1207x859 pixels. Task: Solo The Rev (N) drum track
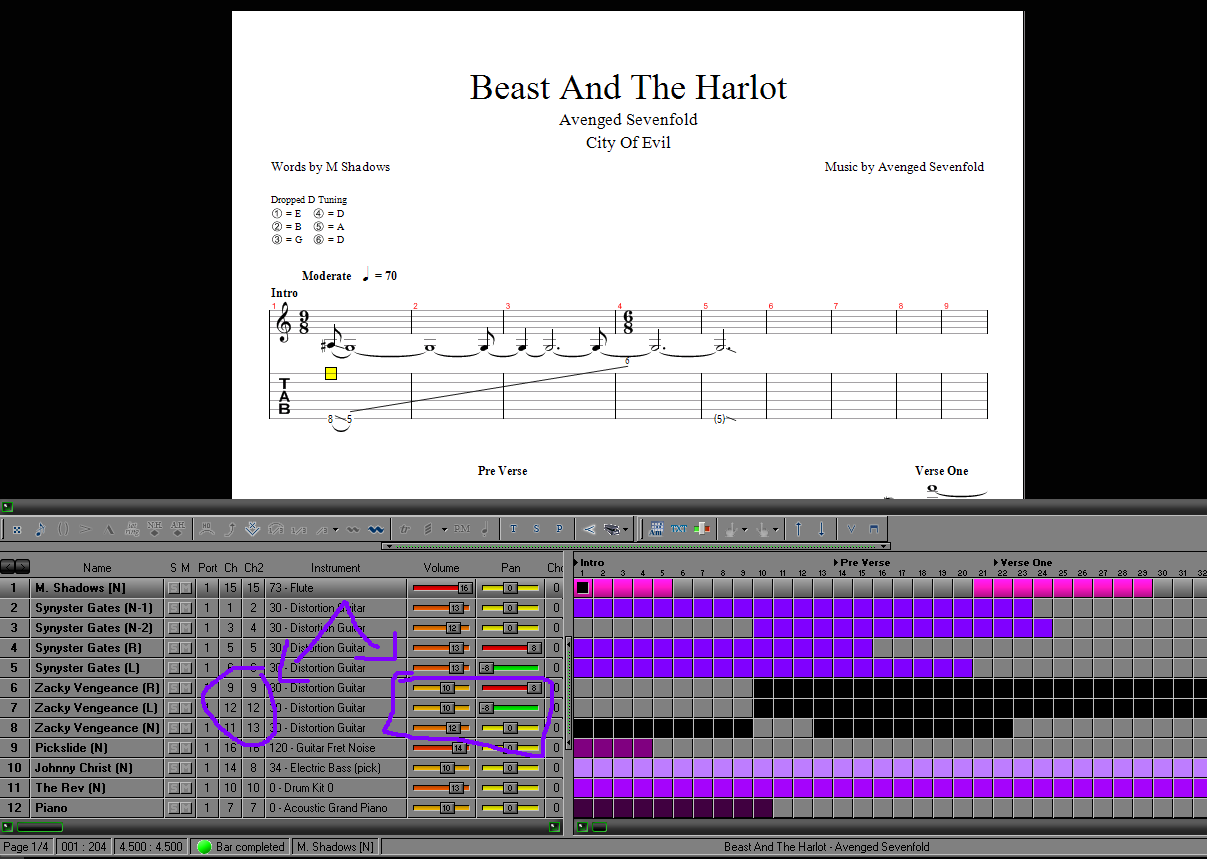[x=174, y=788]
